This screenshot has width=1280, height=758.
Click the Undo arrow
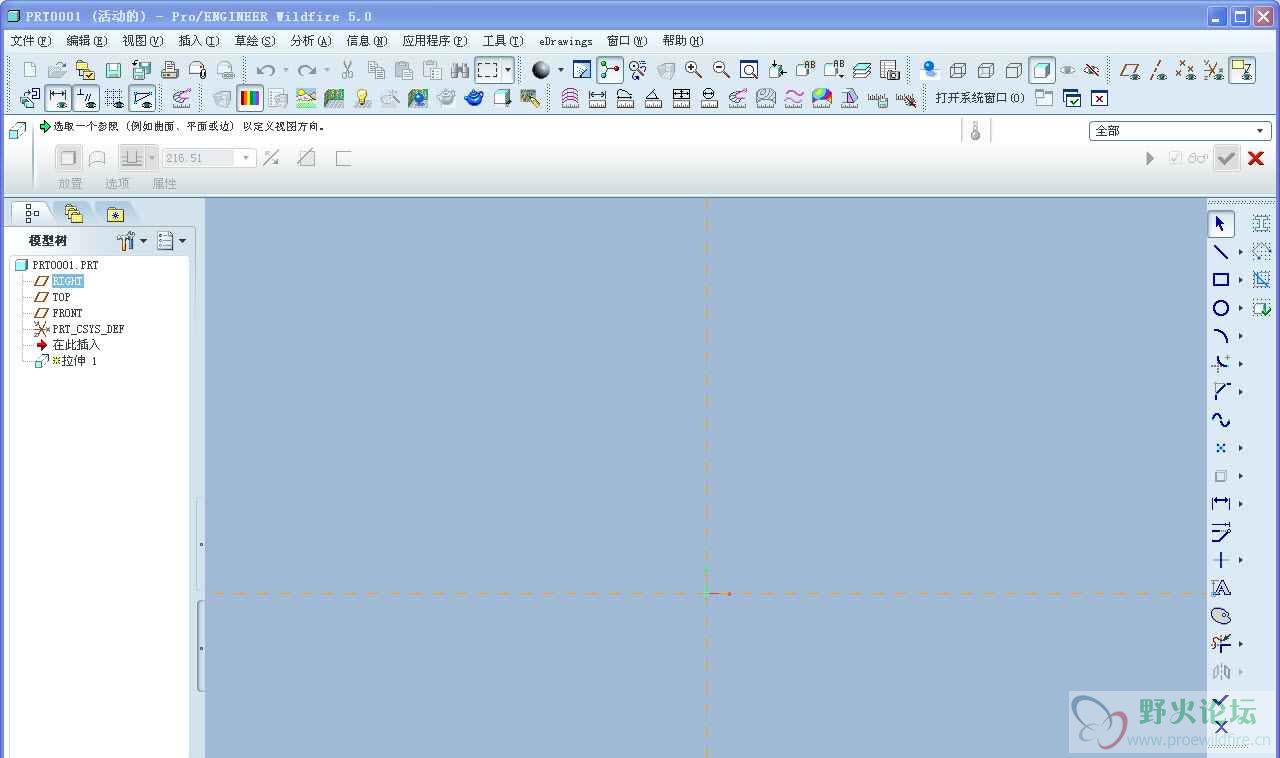(265, 70)
